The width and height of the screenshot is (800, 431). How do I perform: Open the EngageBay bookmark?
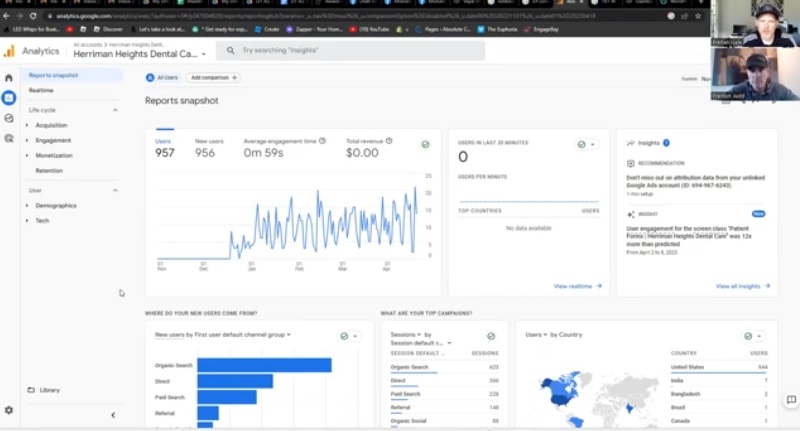(541, 29)
